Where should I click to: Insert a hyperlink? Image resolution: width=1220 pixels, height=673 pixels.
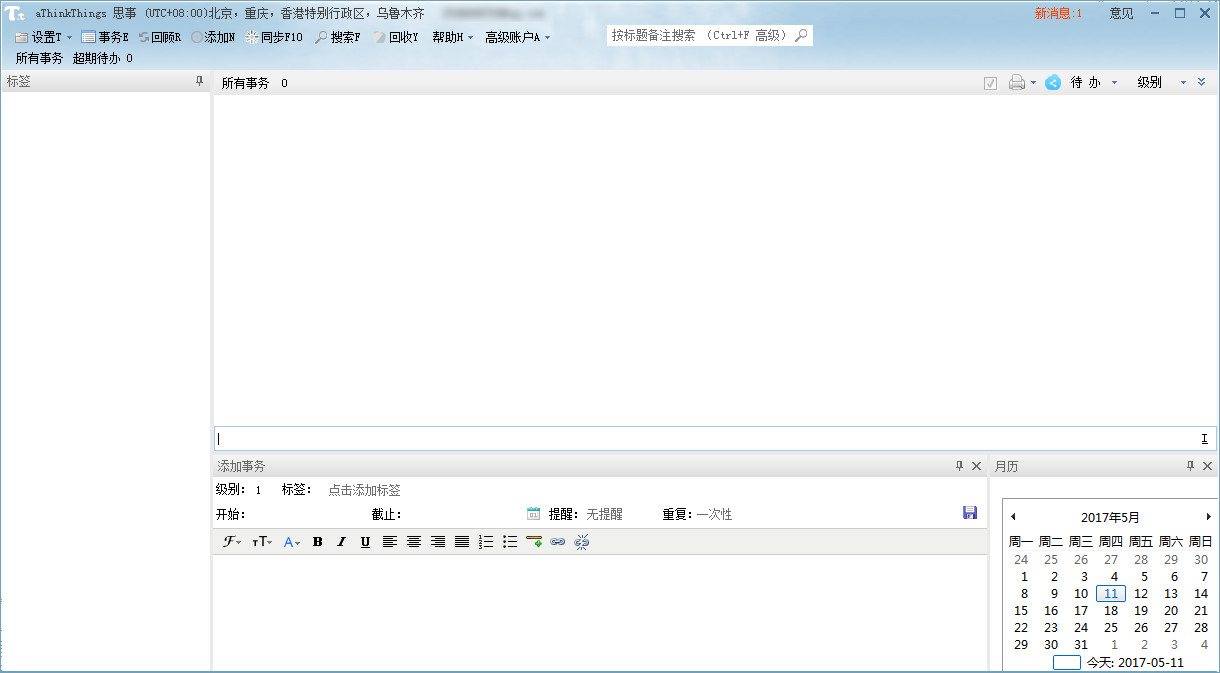click(558, 542)
